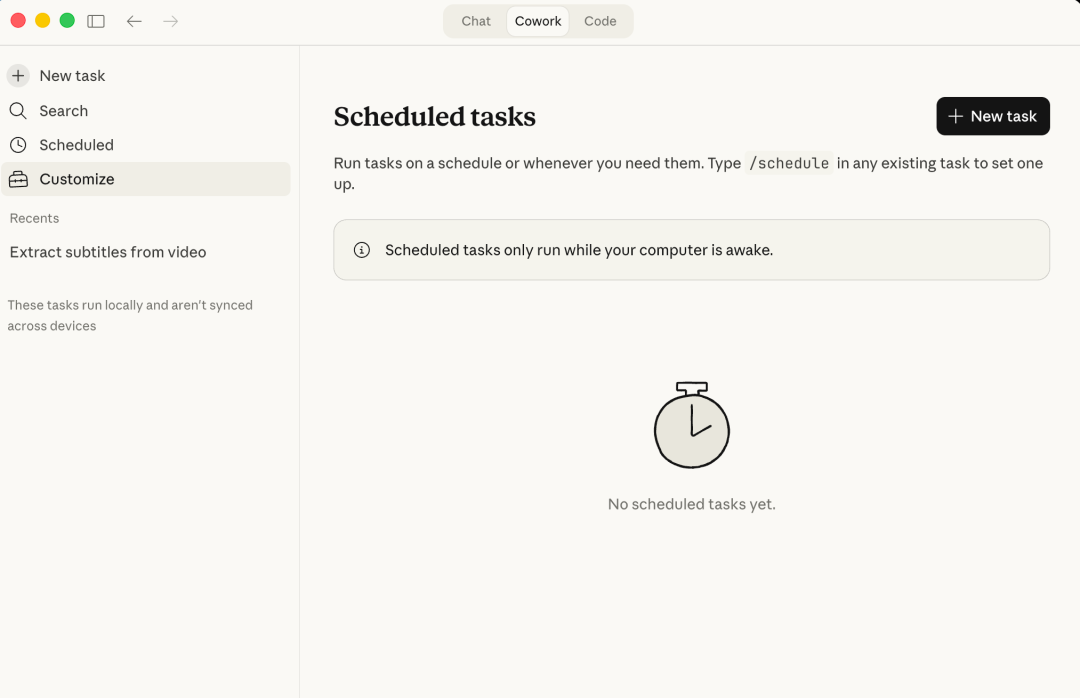Open the Code tab
Screen dimensions: 1080x698
(600, 21)
